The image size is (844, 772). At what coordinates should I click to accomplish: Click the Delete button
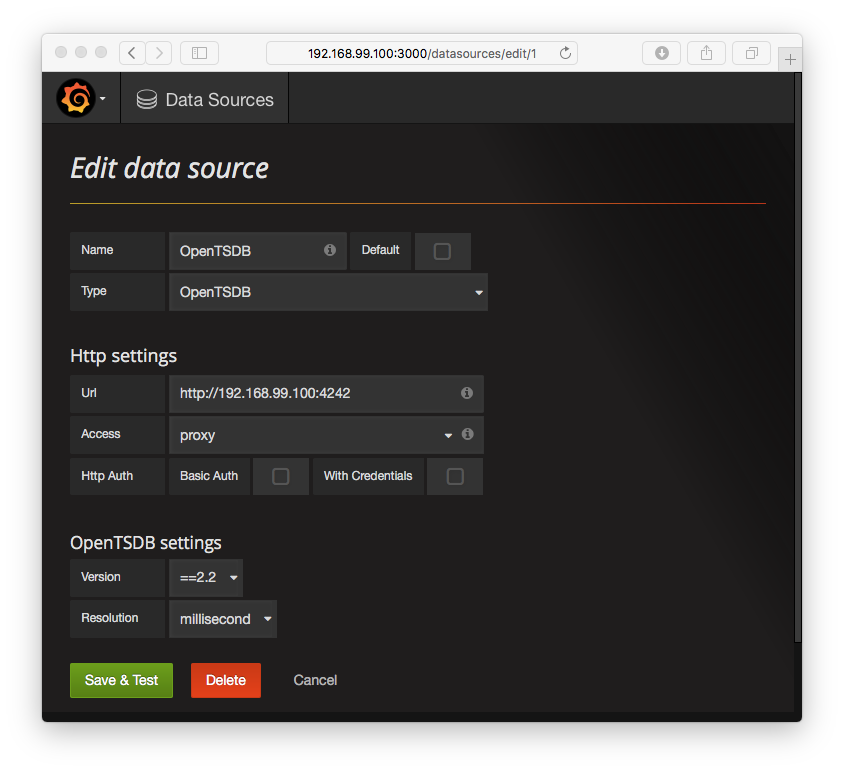coord(226,680)
